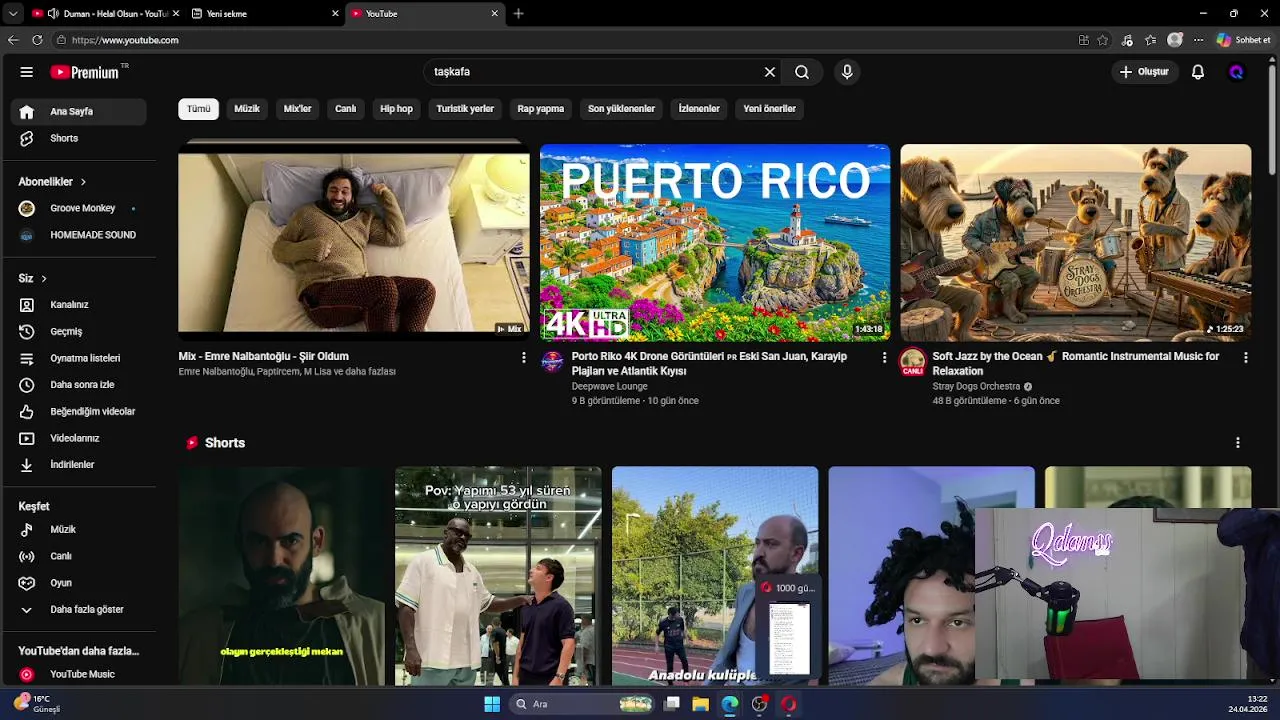Run search with the magnifier button
This screenshot has width=1280, height=720.
coord(802,72)
